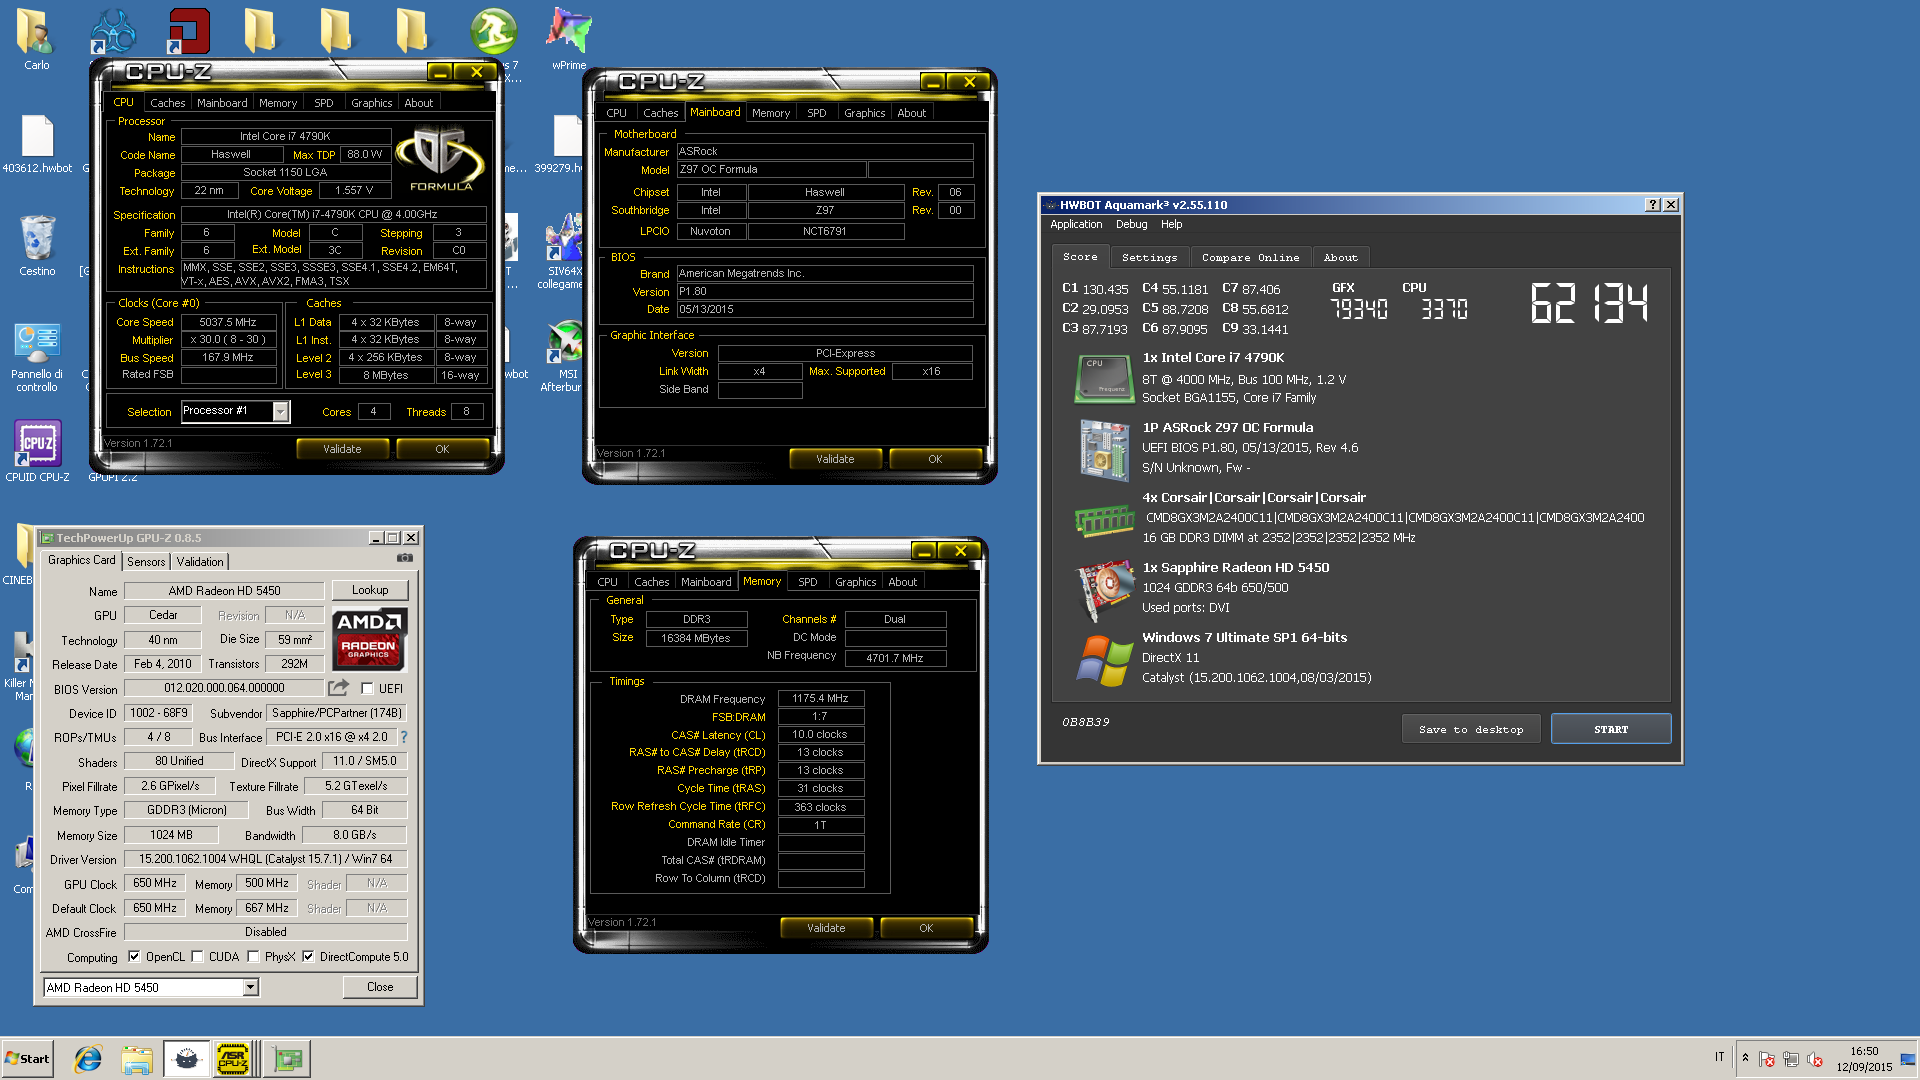Open Pannello di controllo desktop icon
Screen dimensions: 1920x1080
pos(37,356)
